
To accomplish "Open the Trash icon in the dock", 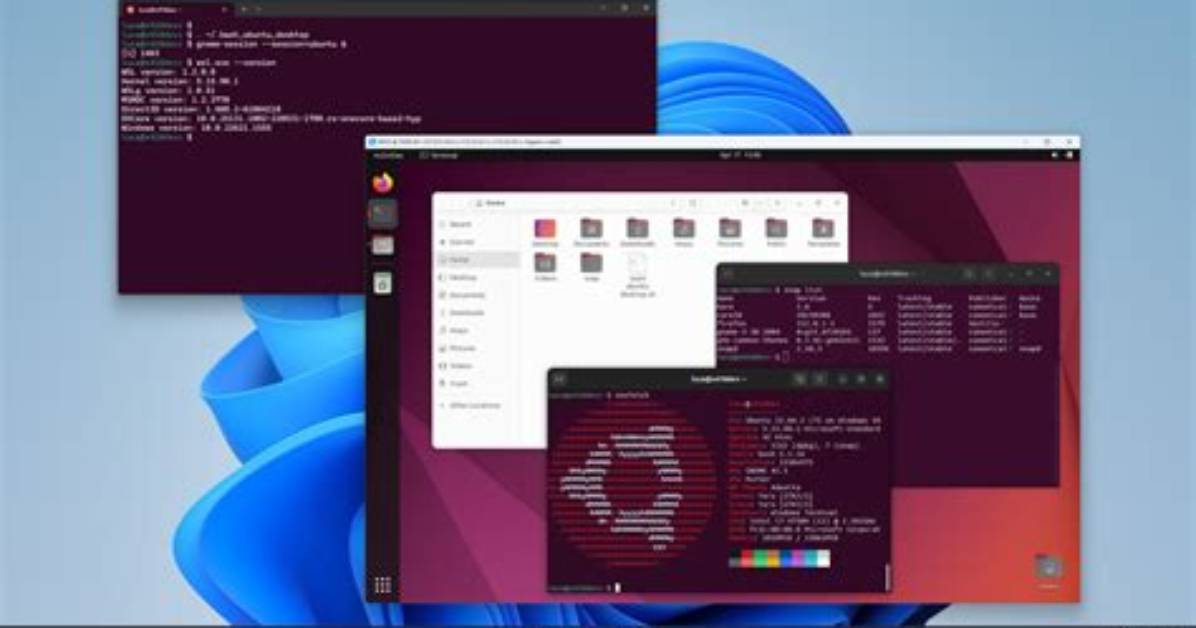I will click(383, 283).
